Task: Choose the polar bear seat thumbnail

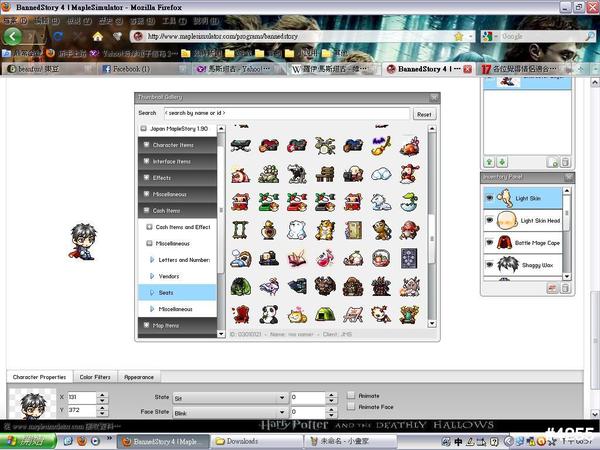Action: click(297, 229)
